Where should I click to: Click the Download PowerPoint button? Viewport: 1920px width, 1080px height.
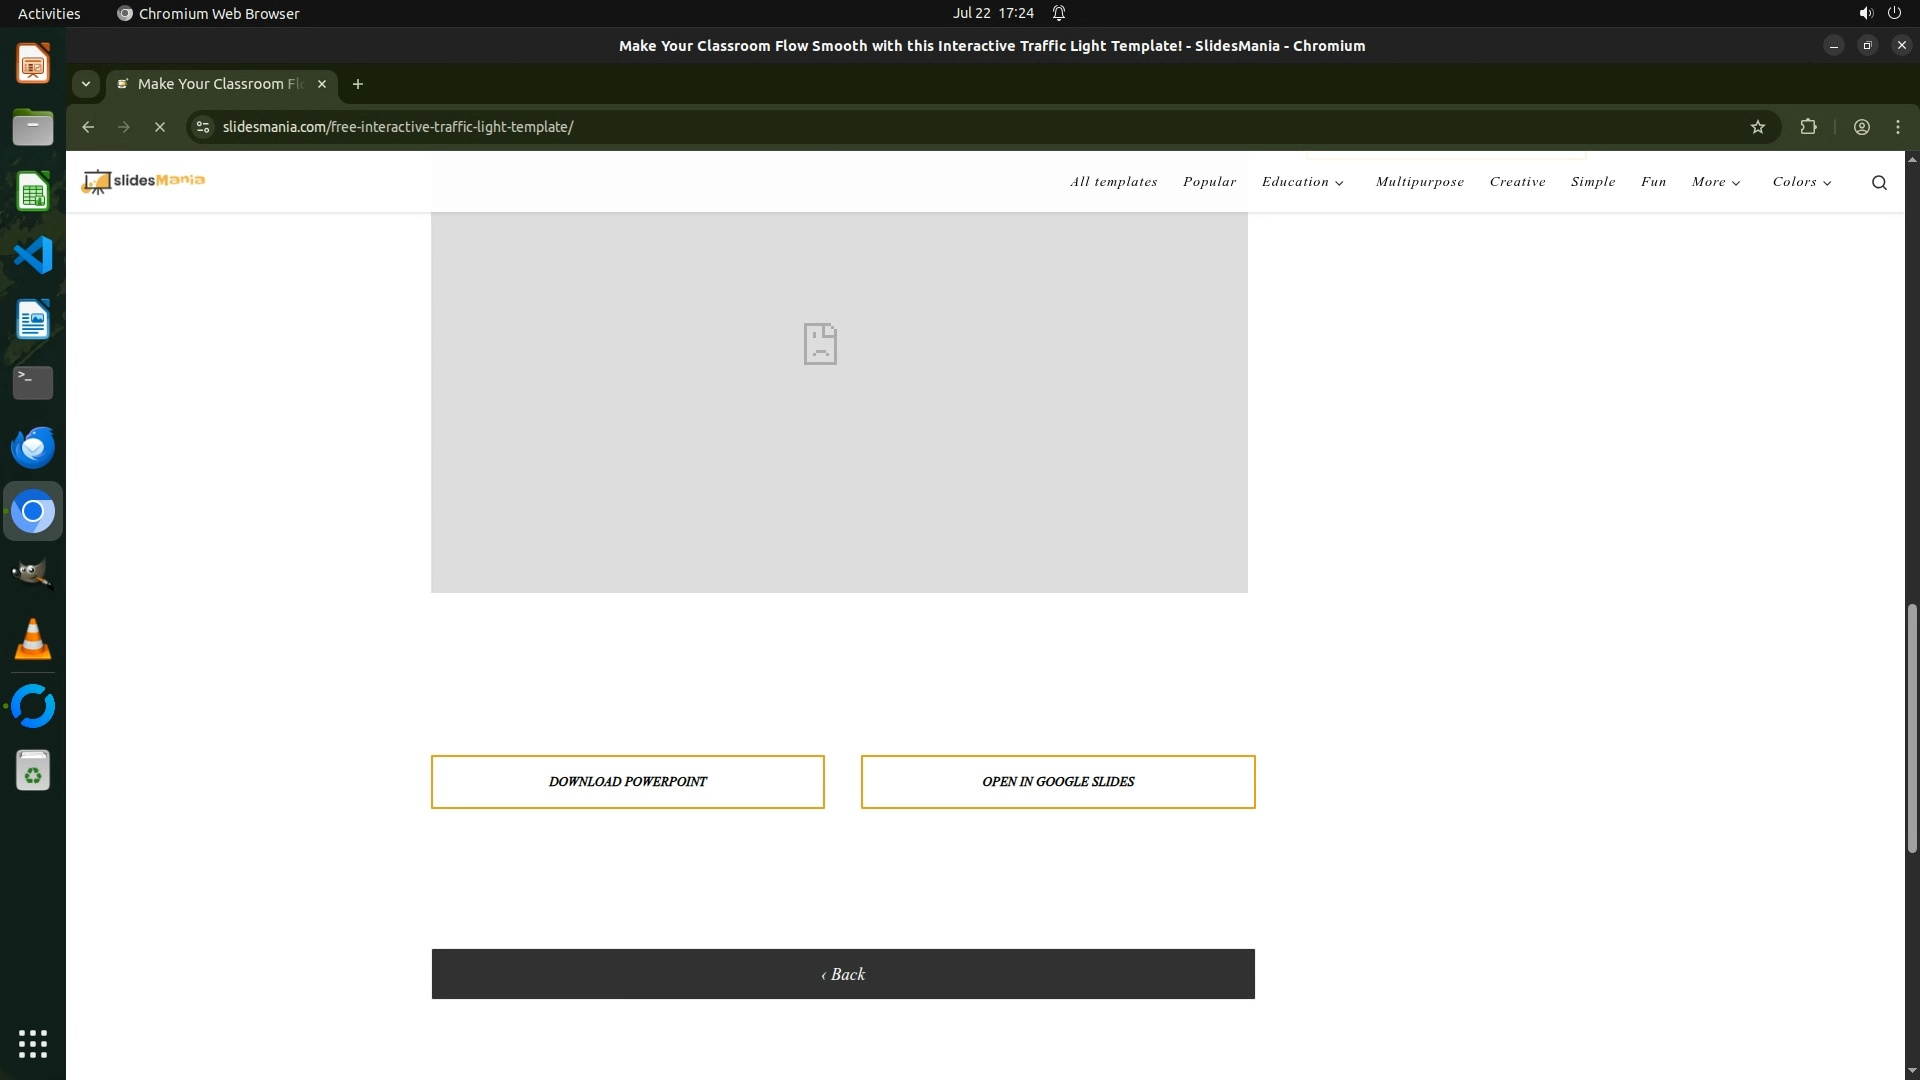pos(627,782)
